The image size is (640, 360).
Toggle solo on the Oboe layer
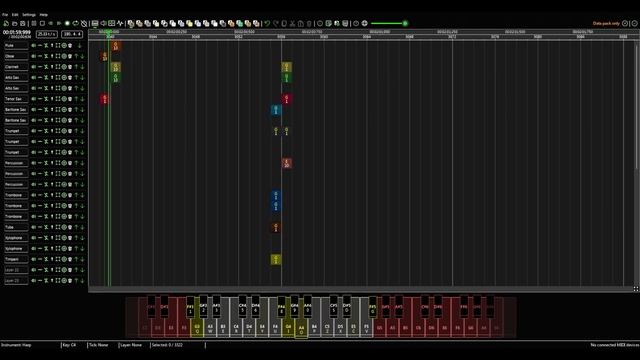[x=52, y=56]
